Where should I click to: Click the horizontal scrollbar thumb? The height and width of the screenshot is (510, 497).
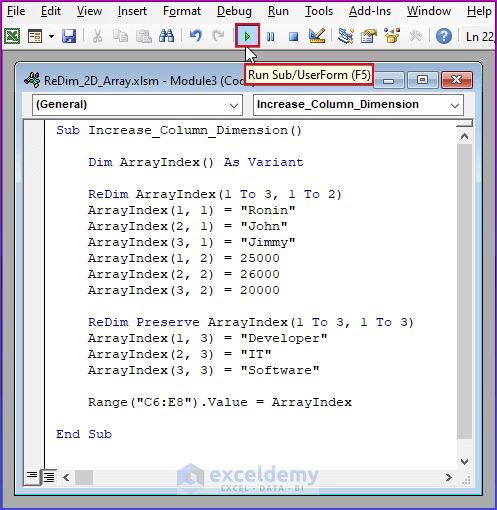tap(84, 478)
